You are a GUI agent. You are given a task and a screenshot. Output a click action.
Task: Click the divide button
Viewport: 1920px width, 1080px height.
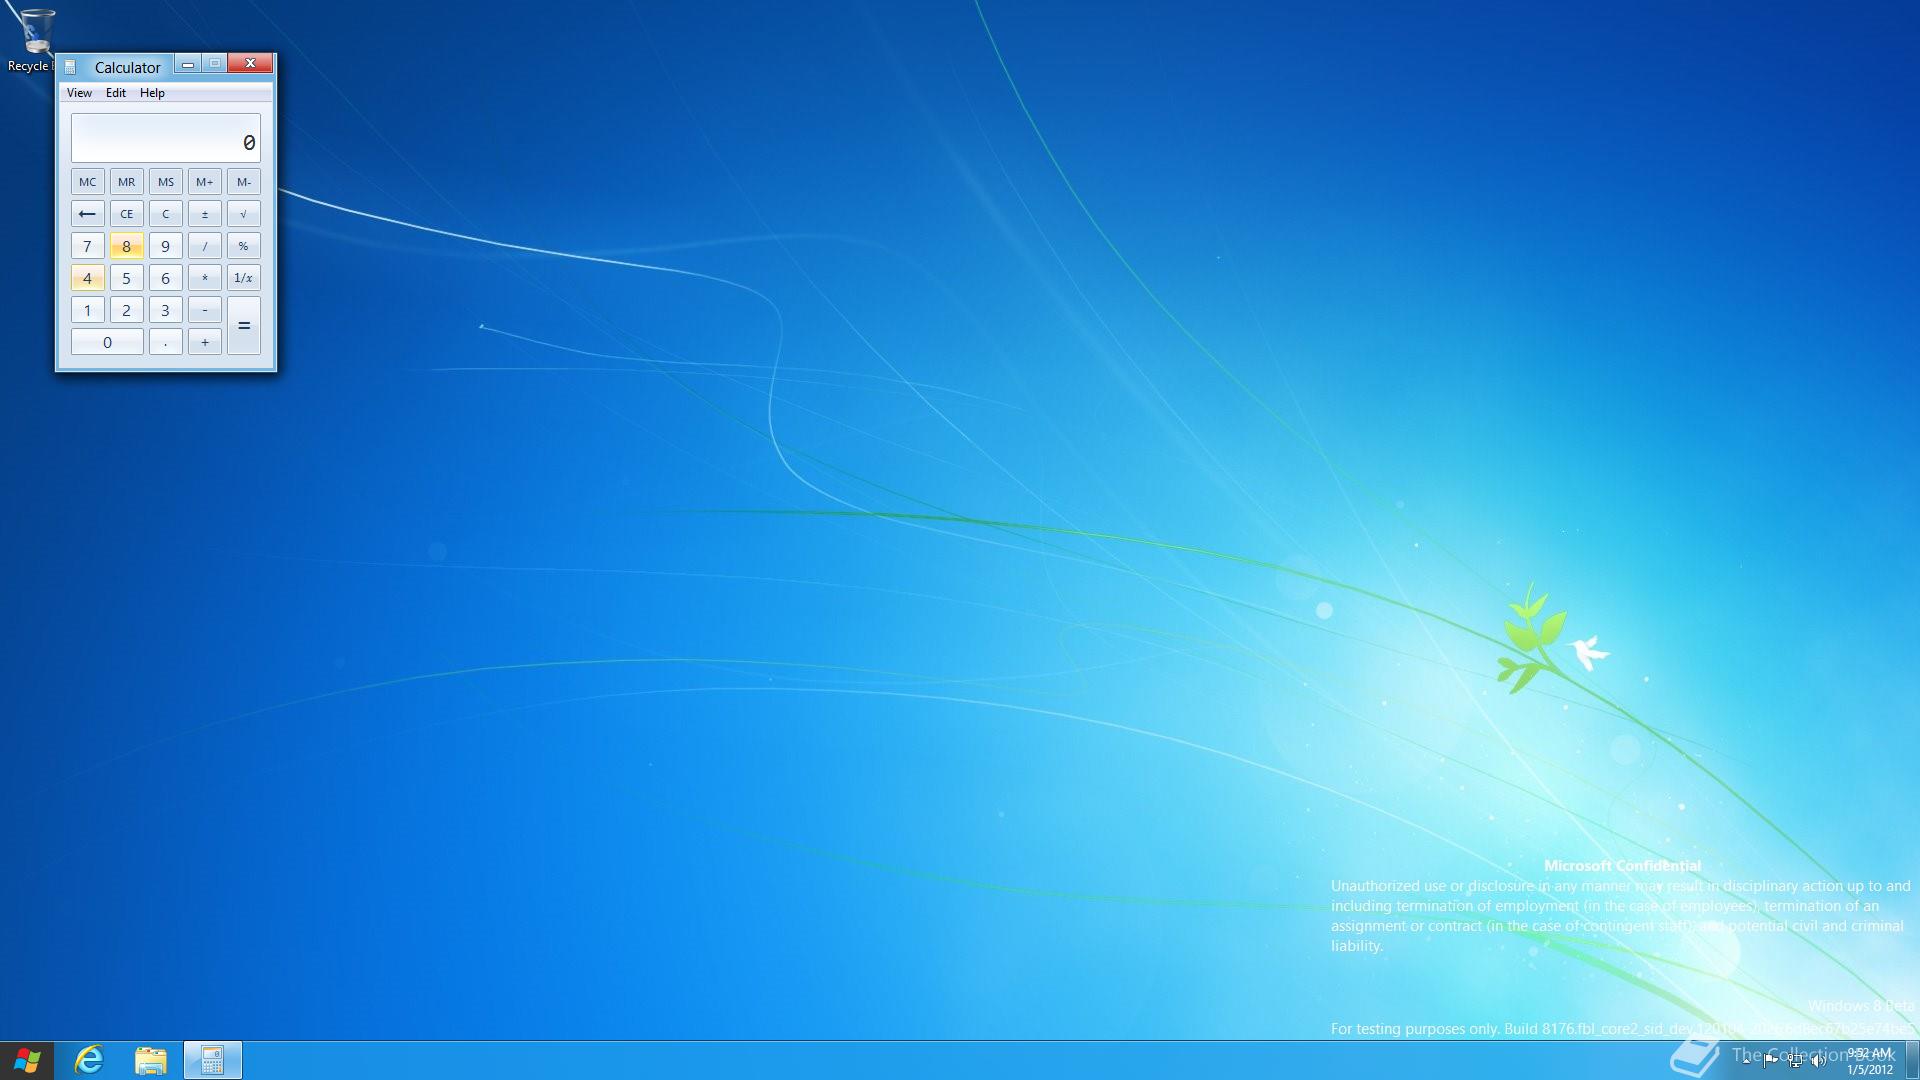204,246
